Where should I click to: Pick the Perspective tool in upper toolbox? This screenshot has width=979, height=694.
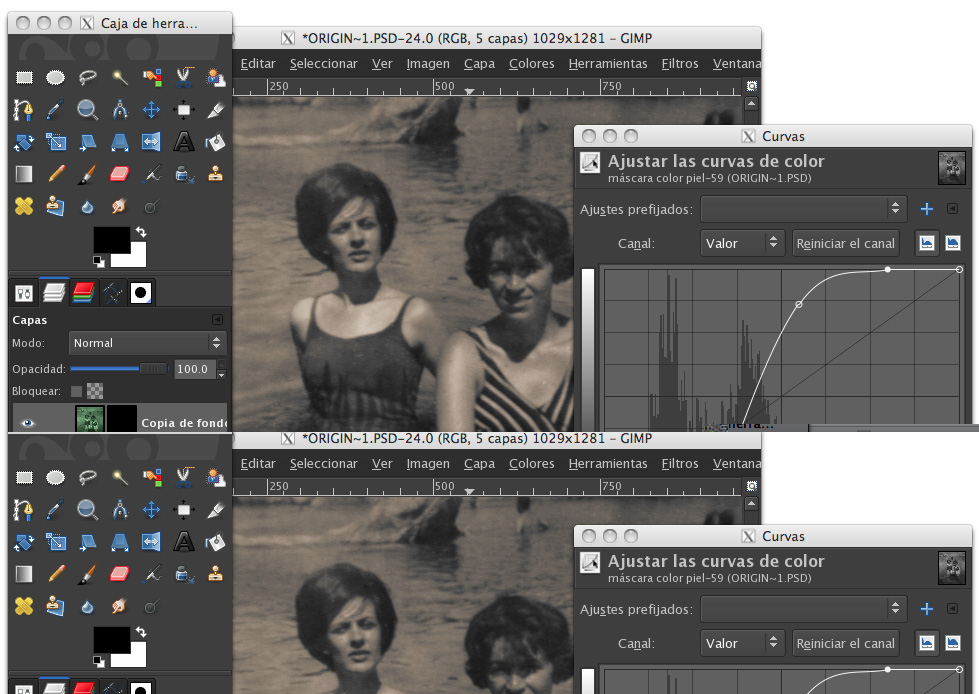(x=120, y=142)
